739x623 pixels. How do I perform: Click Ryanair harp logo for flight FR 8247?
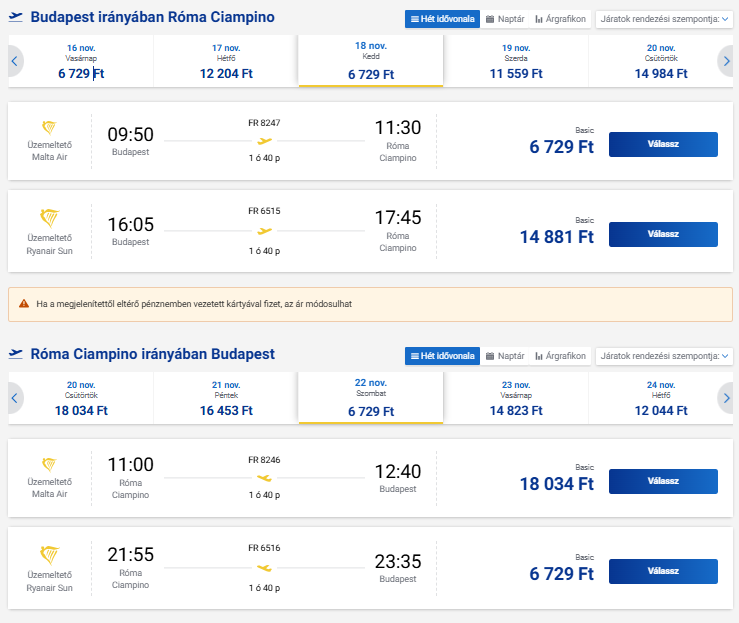(49, 128)
